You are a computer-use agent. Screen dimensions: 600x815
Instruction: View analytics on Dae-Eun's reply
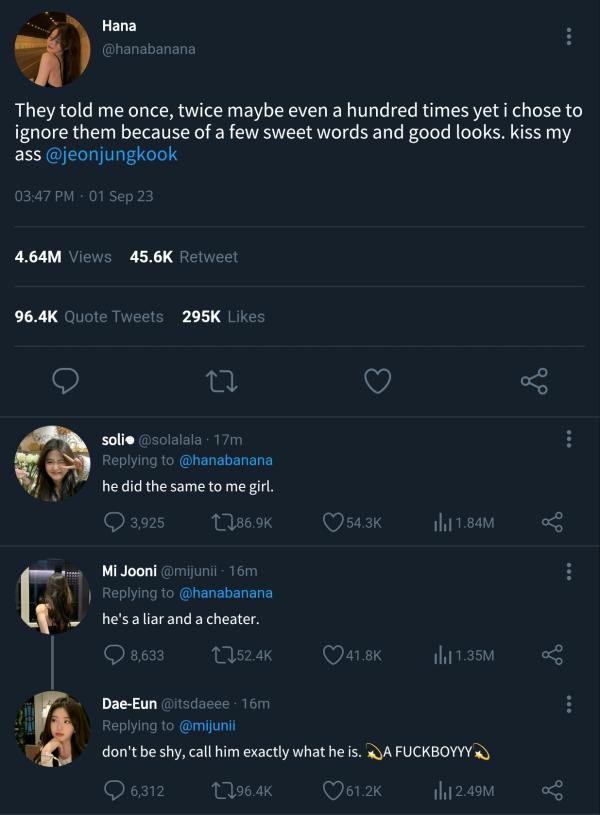(443, 790)
